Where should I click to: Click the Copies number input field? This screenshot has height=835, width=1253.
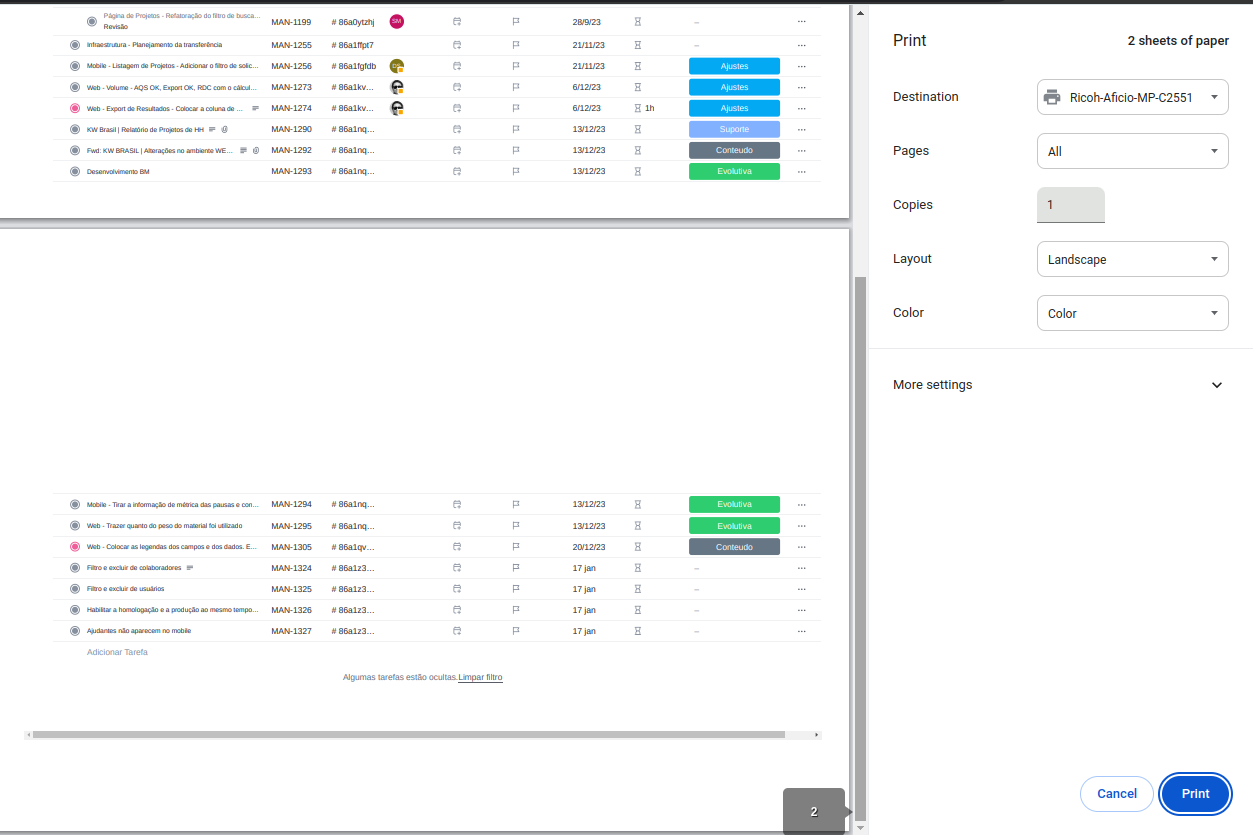point(1071,205)
